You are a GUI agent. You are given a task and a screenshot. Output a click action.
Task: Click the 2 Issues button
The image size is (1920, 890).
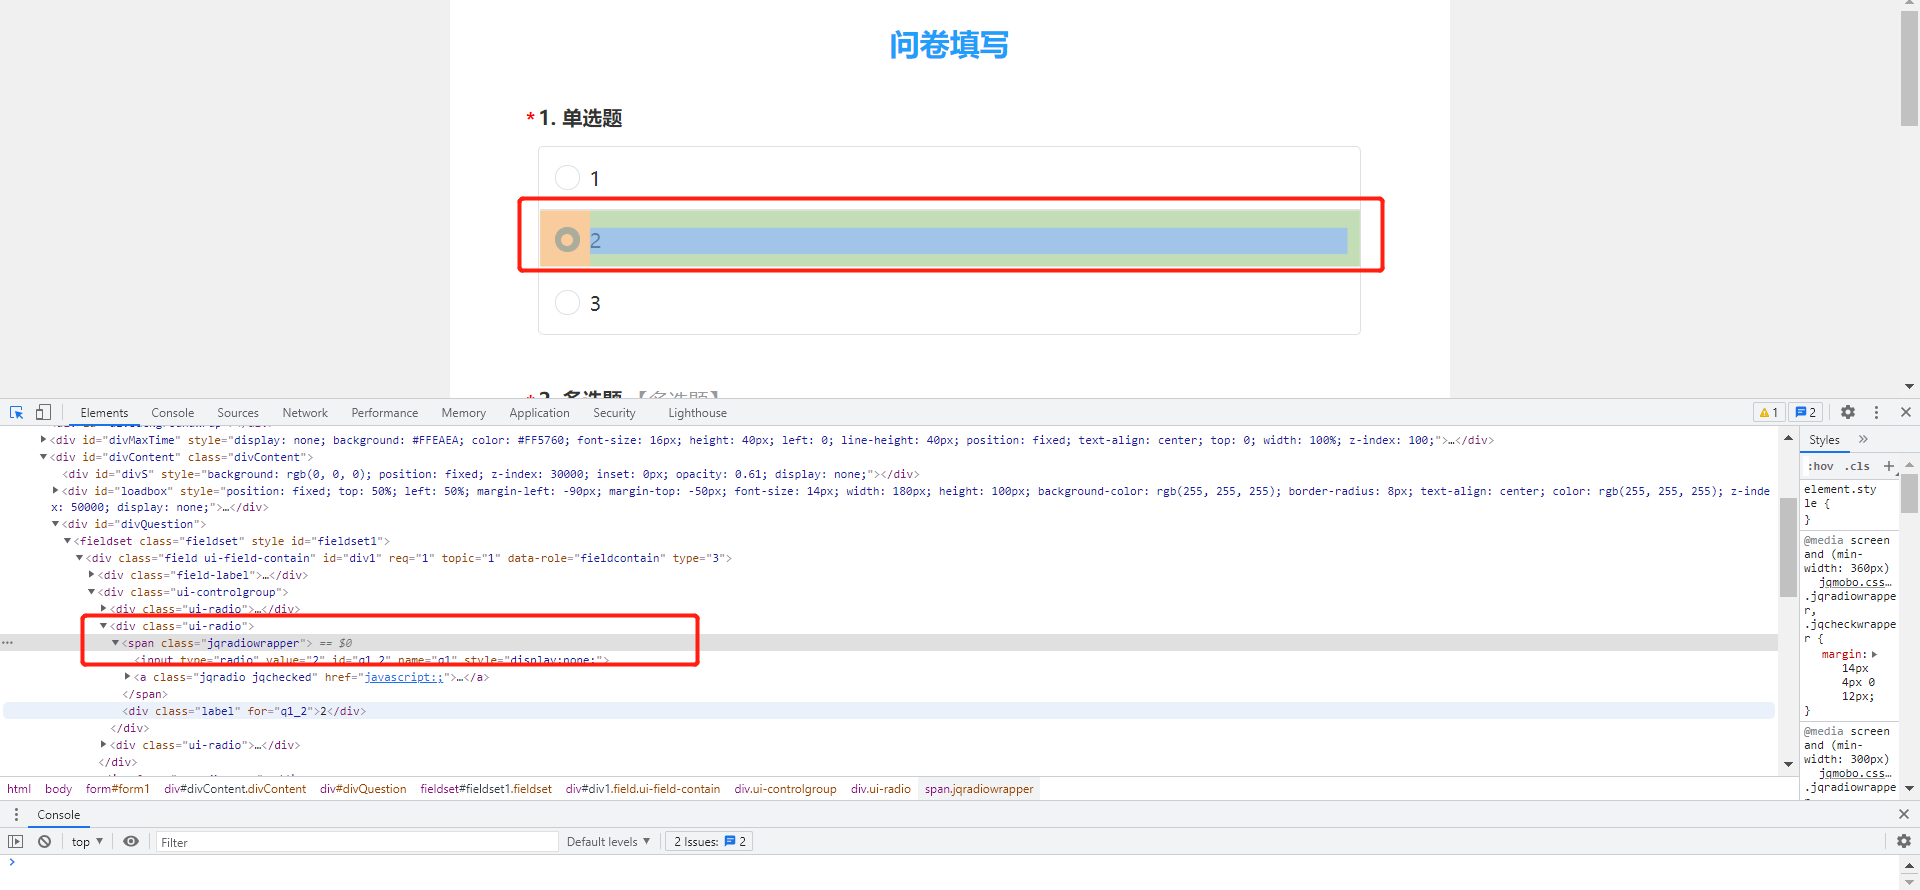click(x=709, y=841)
